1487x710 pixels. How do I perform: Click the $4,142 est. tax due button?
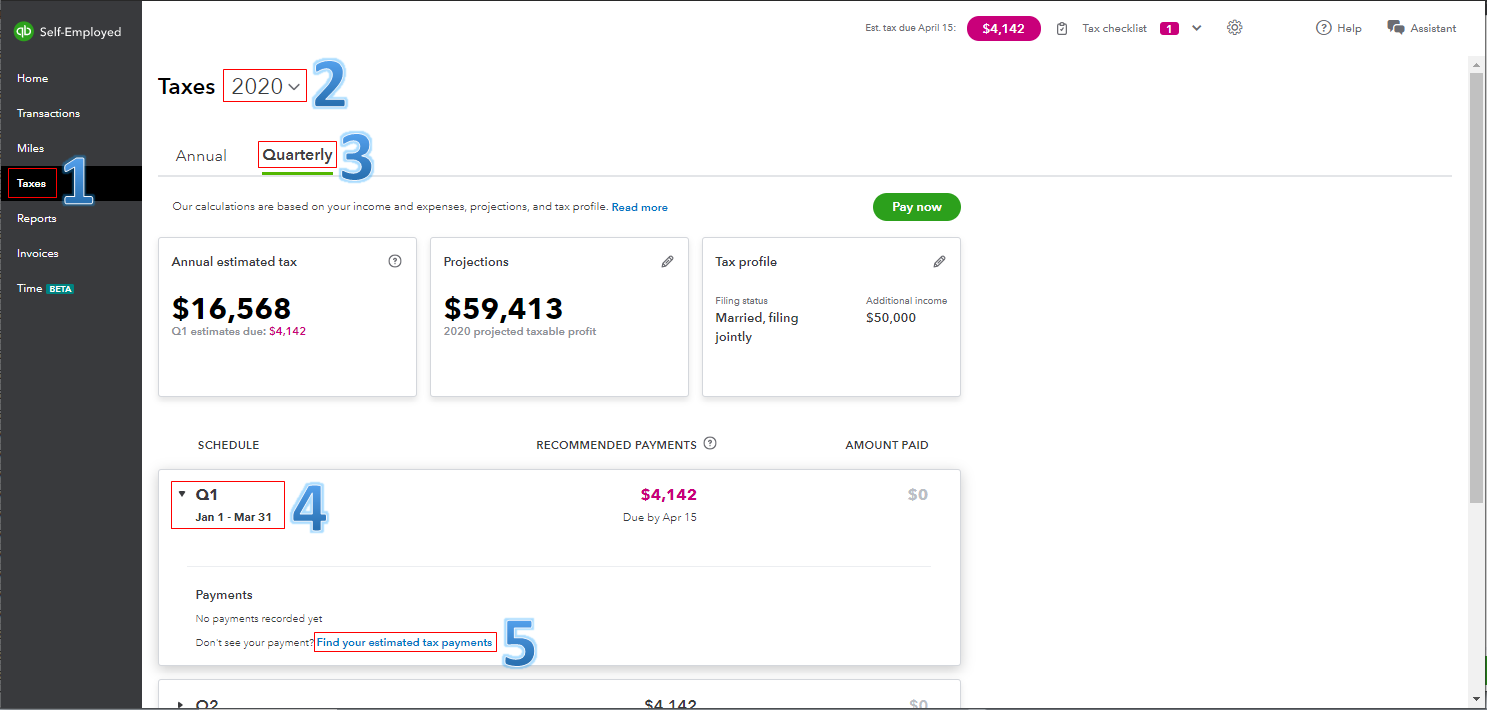[1003, 29]
